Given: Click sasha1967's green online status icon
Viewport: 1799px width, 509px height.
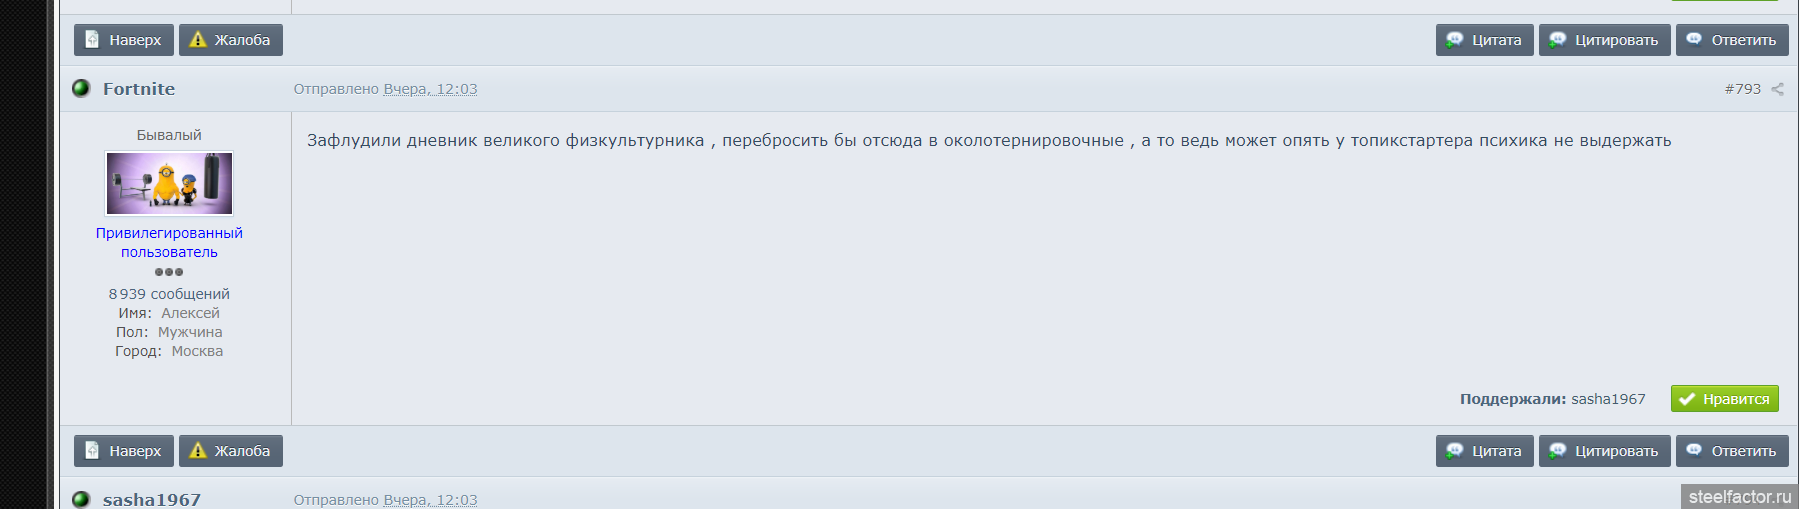Looking at the screenshot, I should [82, 499].
